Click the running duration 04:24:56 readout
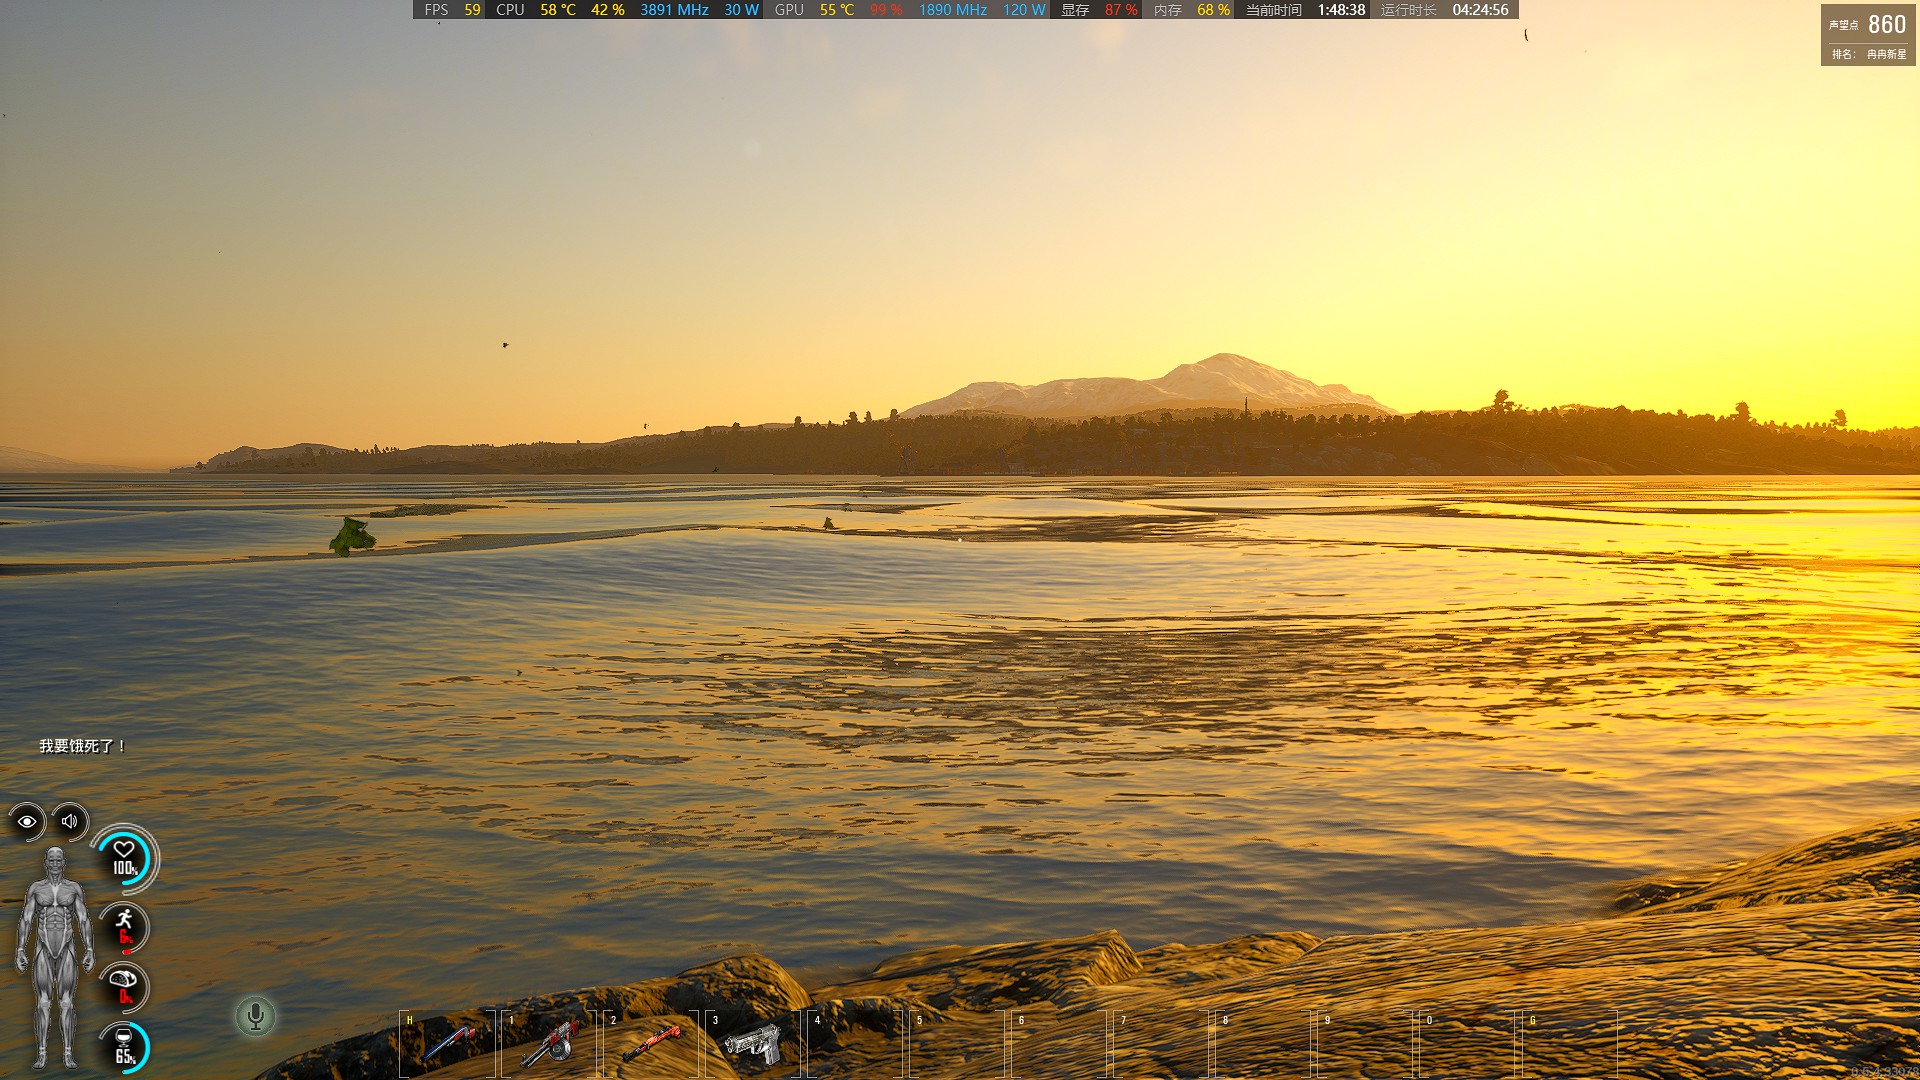Viewport: 1920px width, 1080px height. pyautogui.click(x=1480, y=10)
